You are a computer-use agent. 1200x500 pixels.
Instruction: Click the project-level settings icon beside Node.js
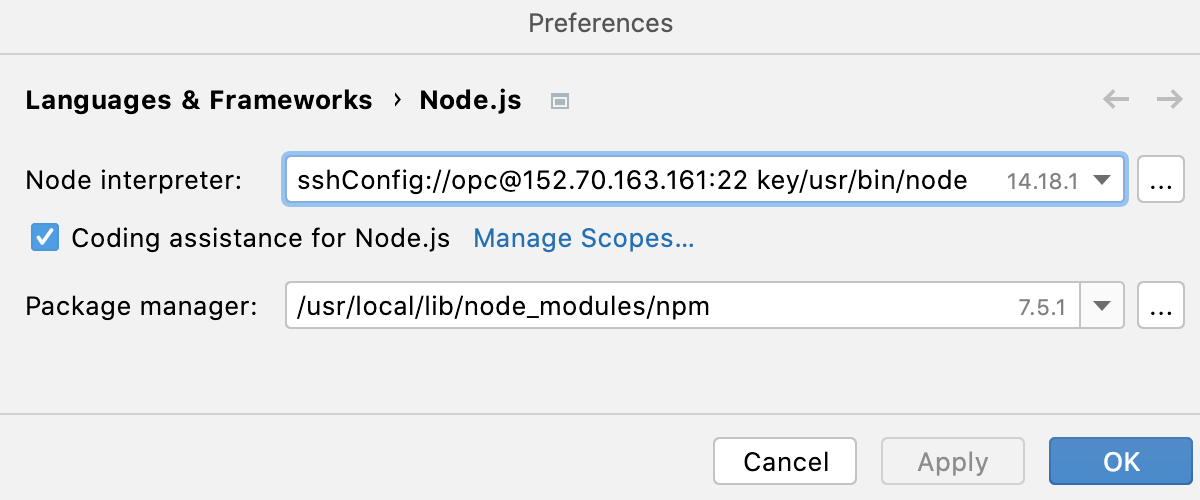(560, 101)
